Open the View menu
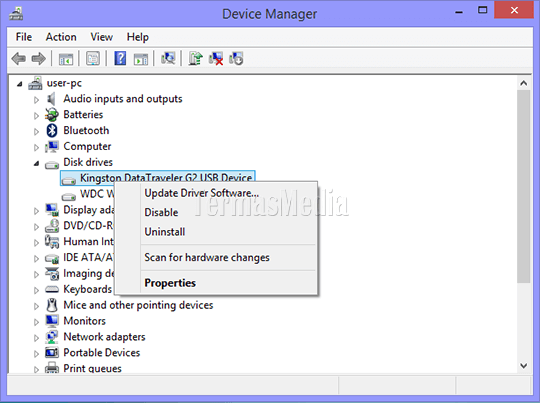The height and width of the screenshot is (403, 540). [102, 37]
